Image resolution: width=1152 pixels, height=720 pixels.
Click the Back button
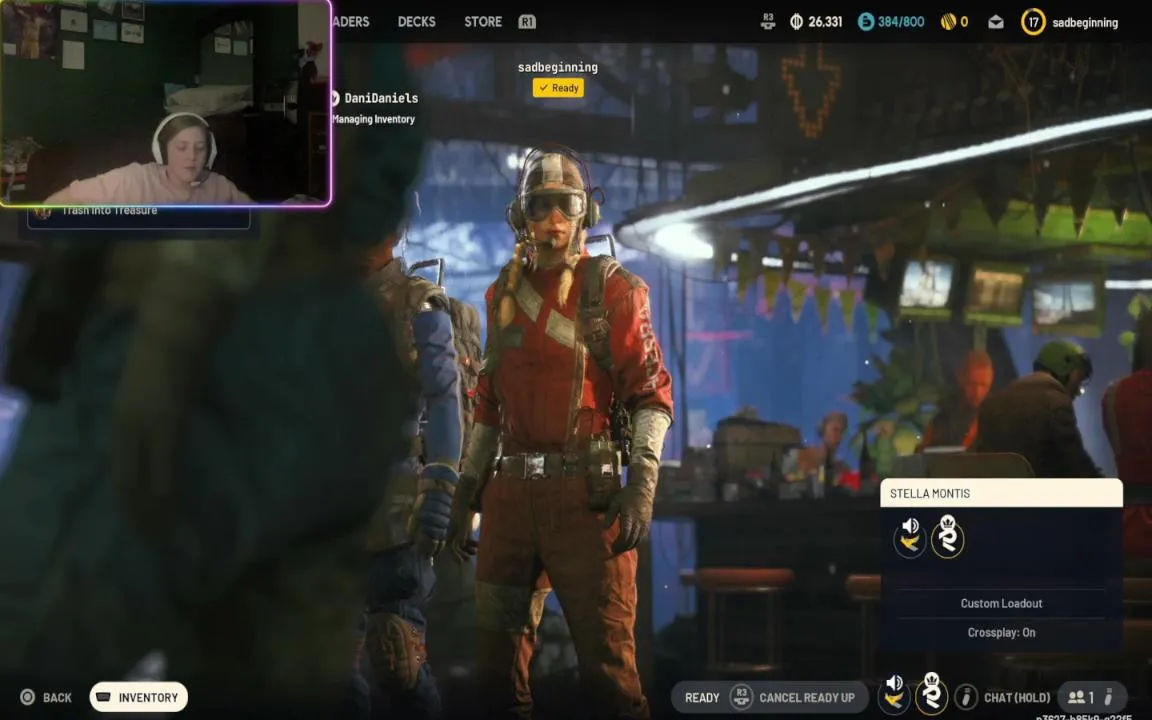click(x=46, y=697)
